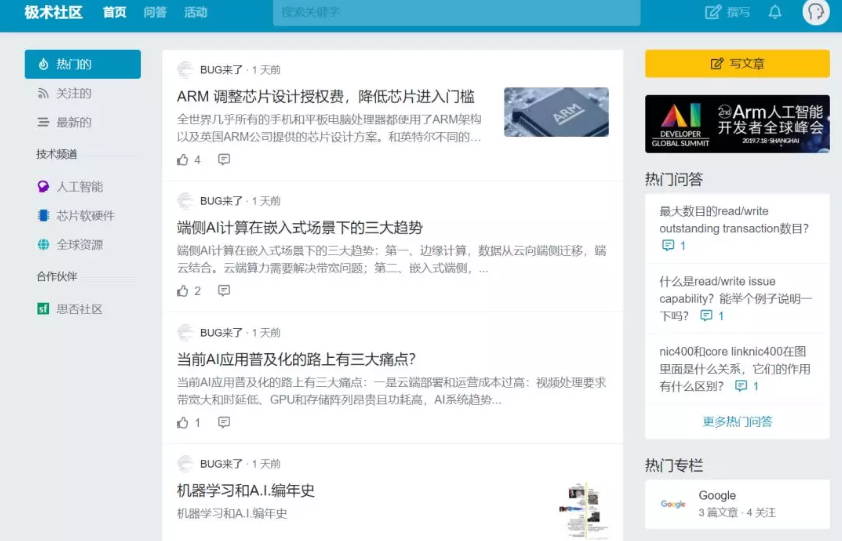Click the 极术社区 site logo

53,12
